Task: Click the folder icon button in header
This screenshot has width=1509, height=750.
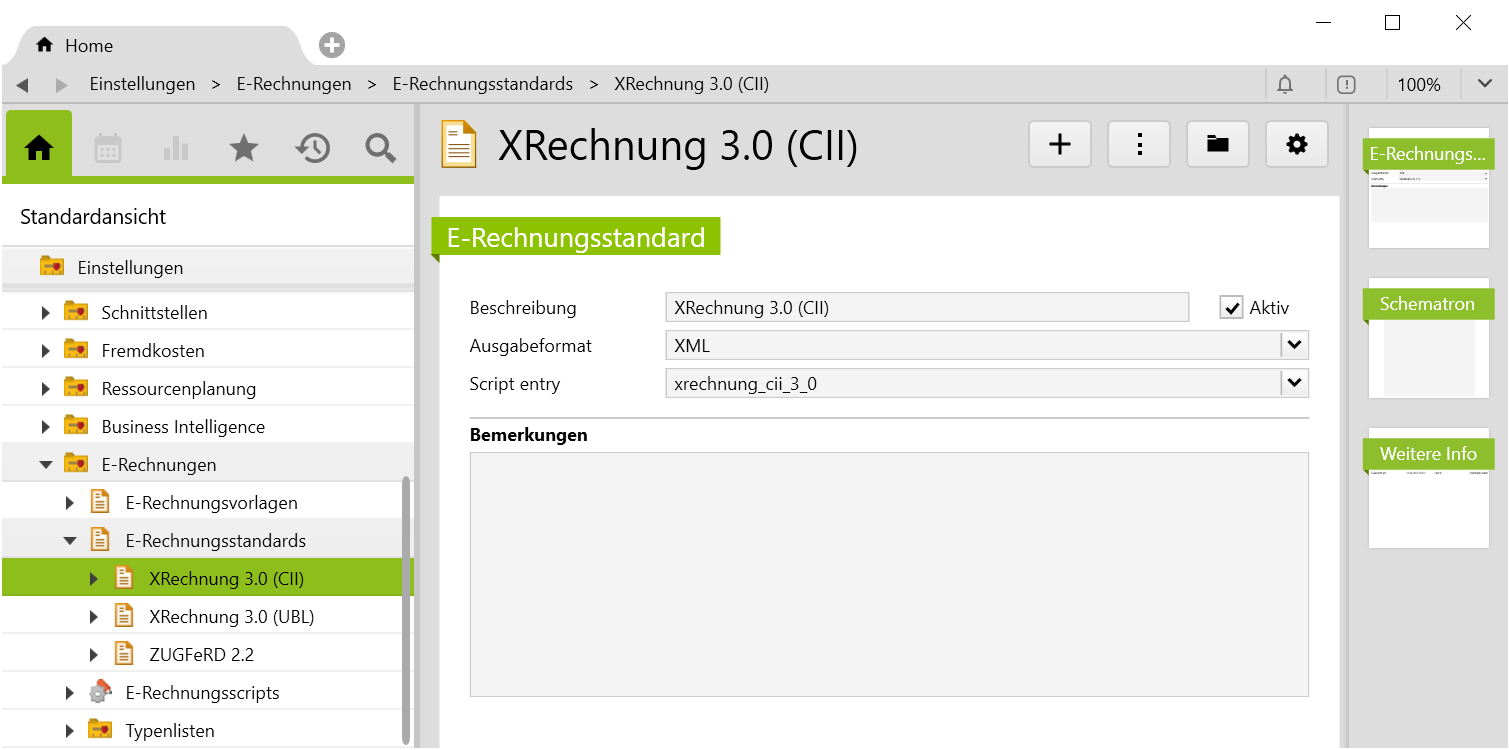Action: [x=1217, y=145]
